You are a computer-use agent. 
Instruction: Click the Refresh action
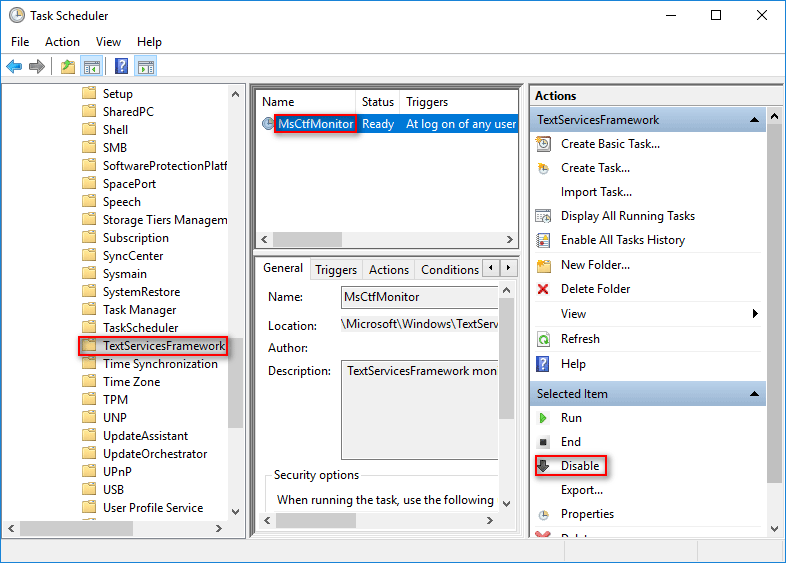click(580, 339)
